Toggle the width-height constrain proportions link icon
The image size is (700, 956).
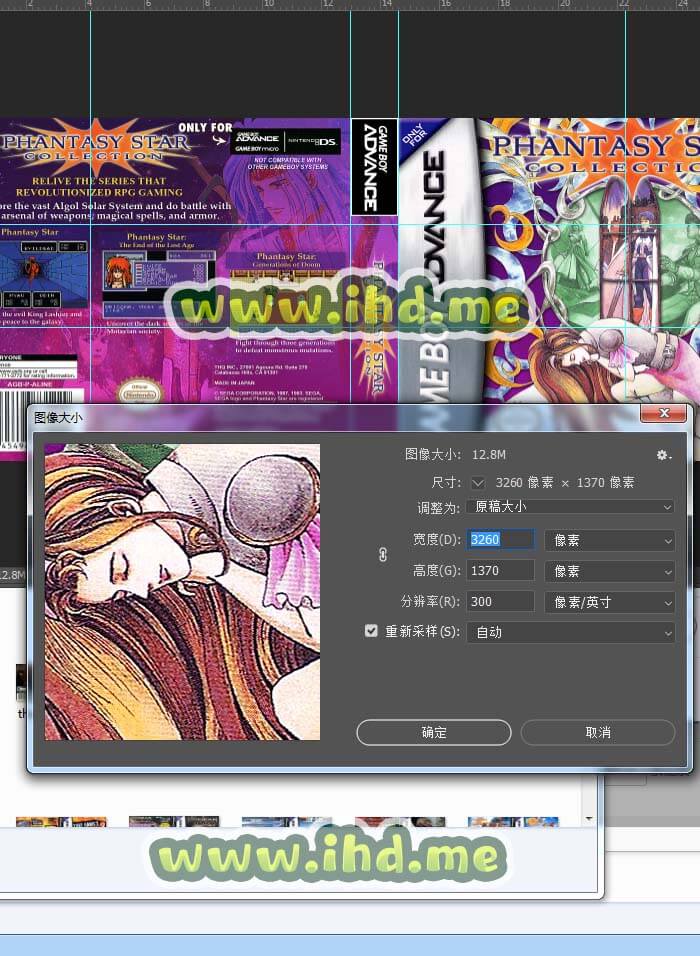click(383, 555)
